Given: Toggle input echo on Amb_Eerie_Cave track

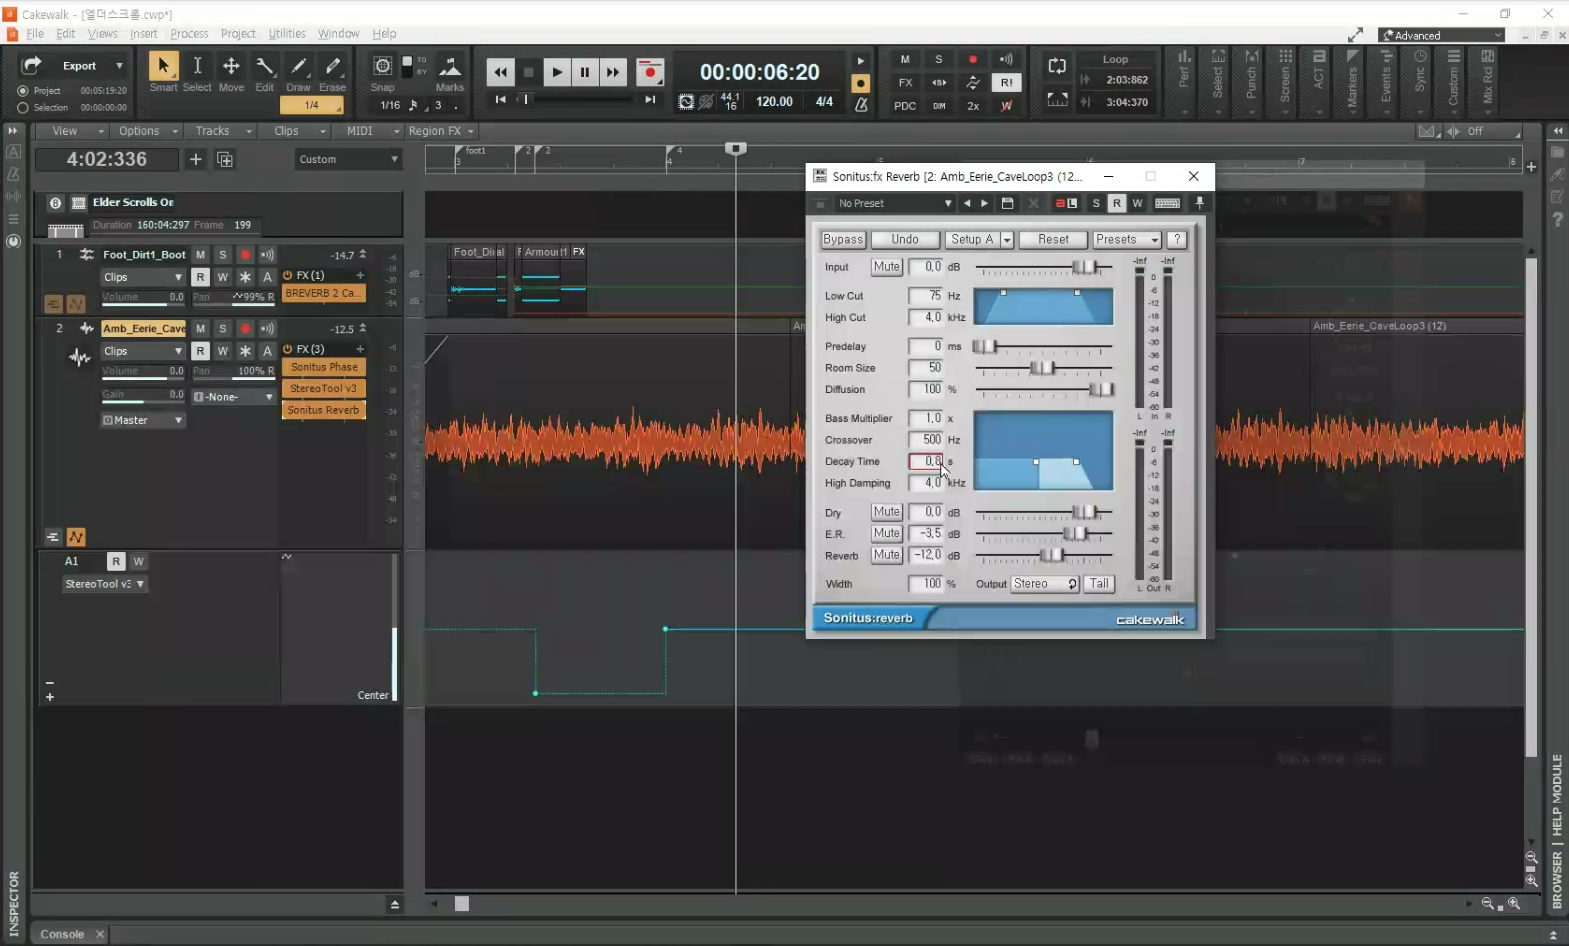Looking at the screenshot, I should coord(267,329).
